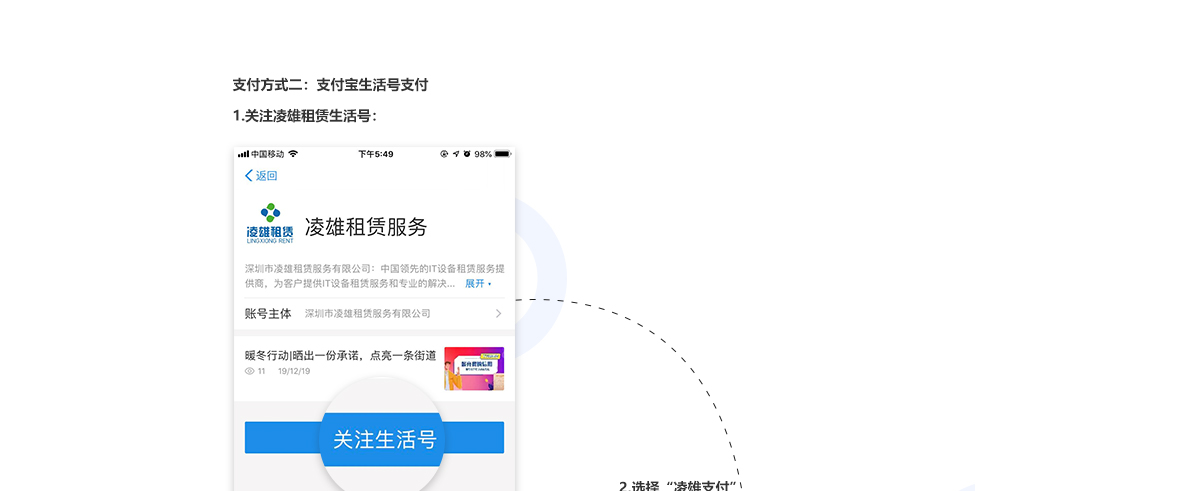Tap the back chevron next to 返回
This screenshot has height=491, width=1200.
coord(249,176)
